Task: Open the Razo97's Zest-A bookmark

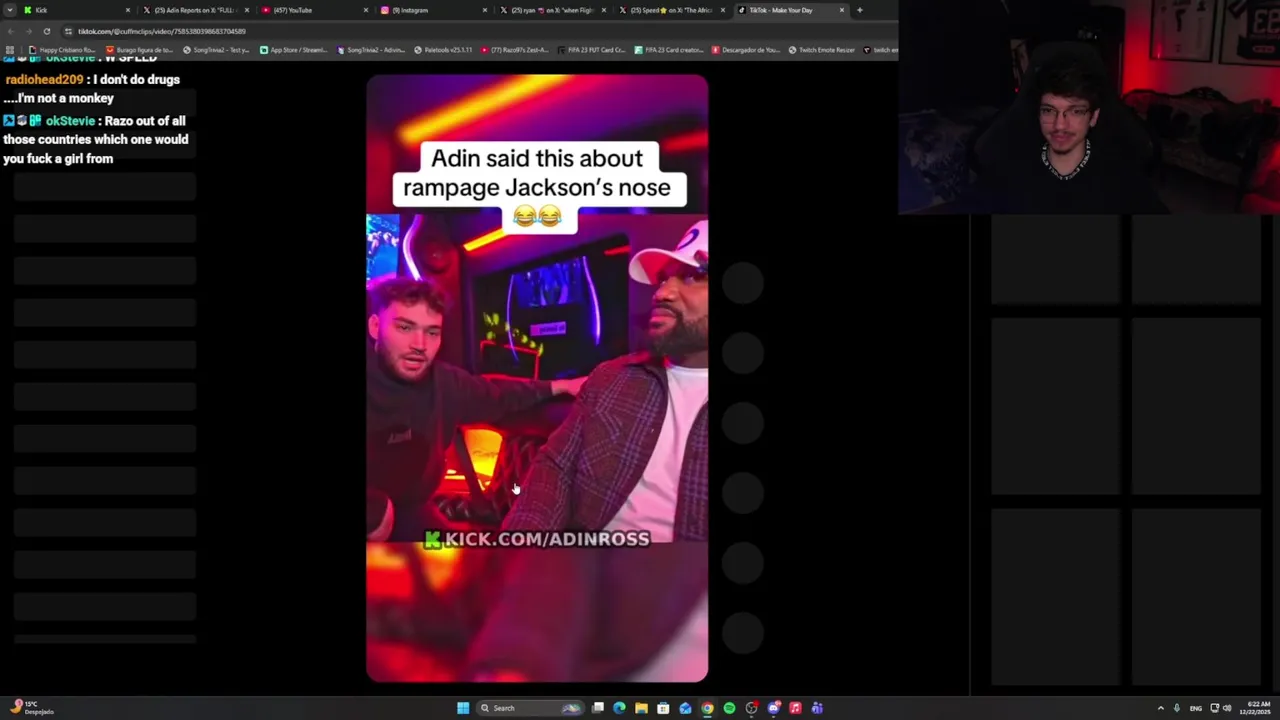Action: click(515, 50)
